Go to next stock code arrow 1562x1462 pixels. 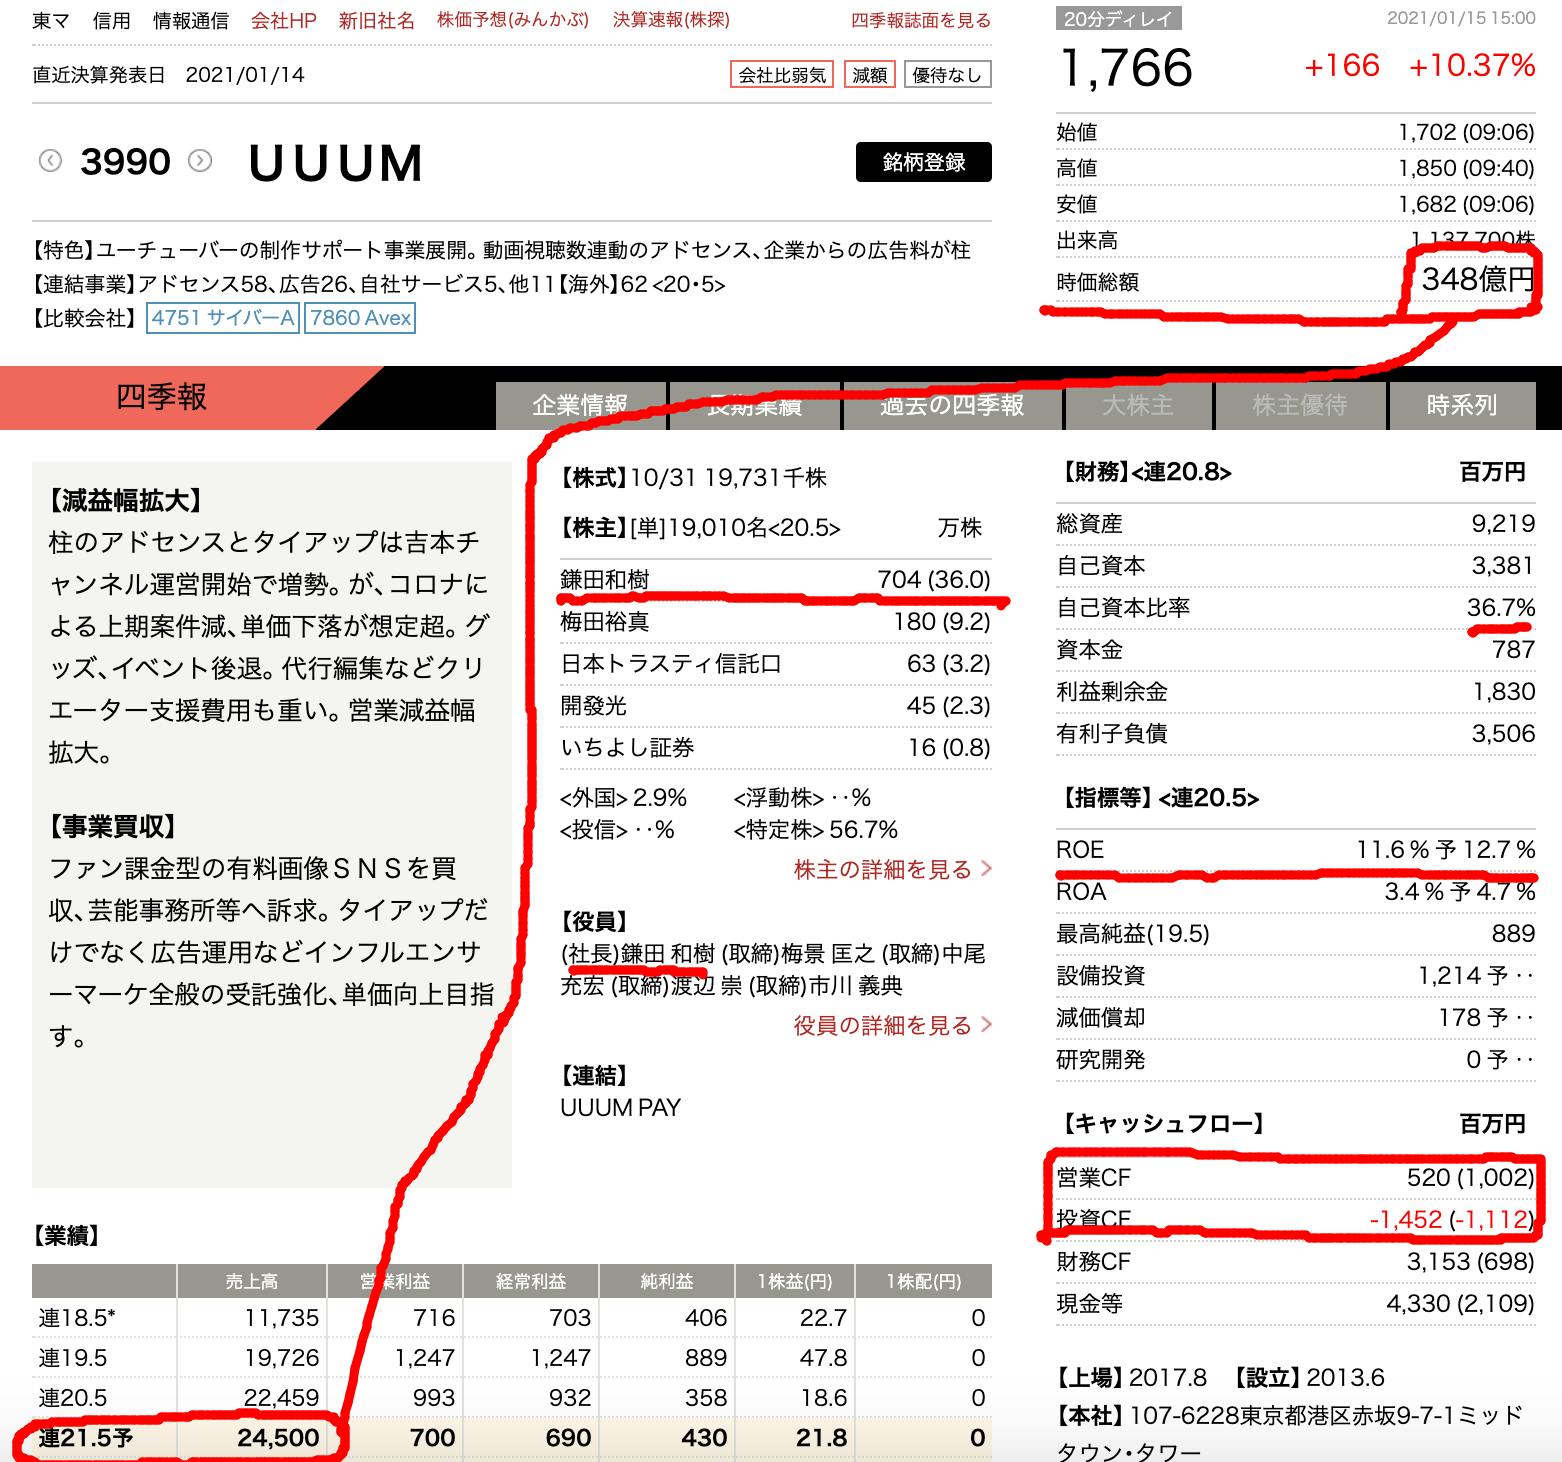pyautogui.click(x=200, y=161)
